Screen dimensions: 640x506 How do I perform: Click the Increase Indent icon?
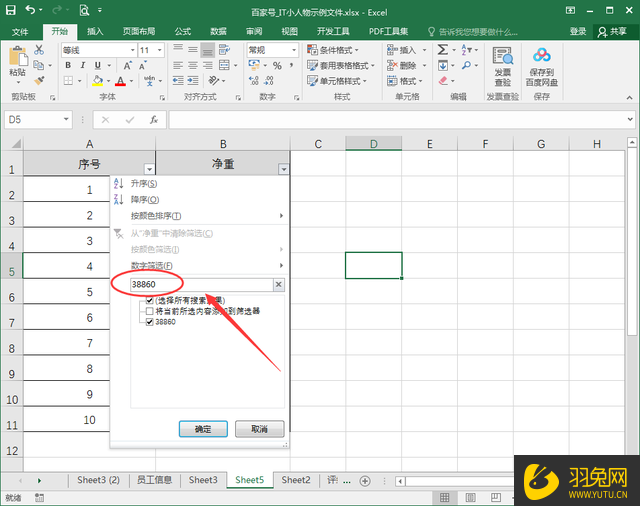click(193, 80)
